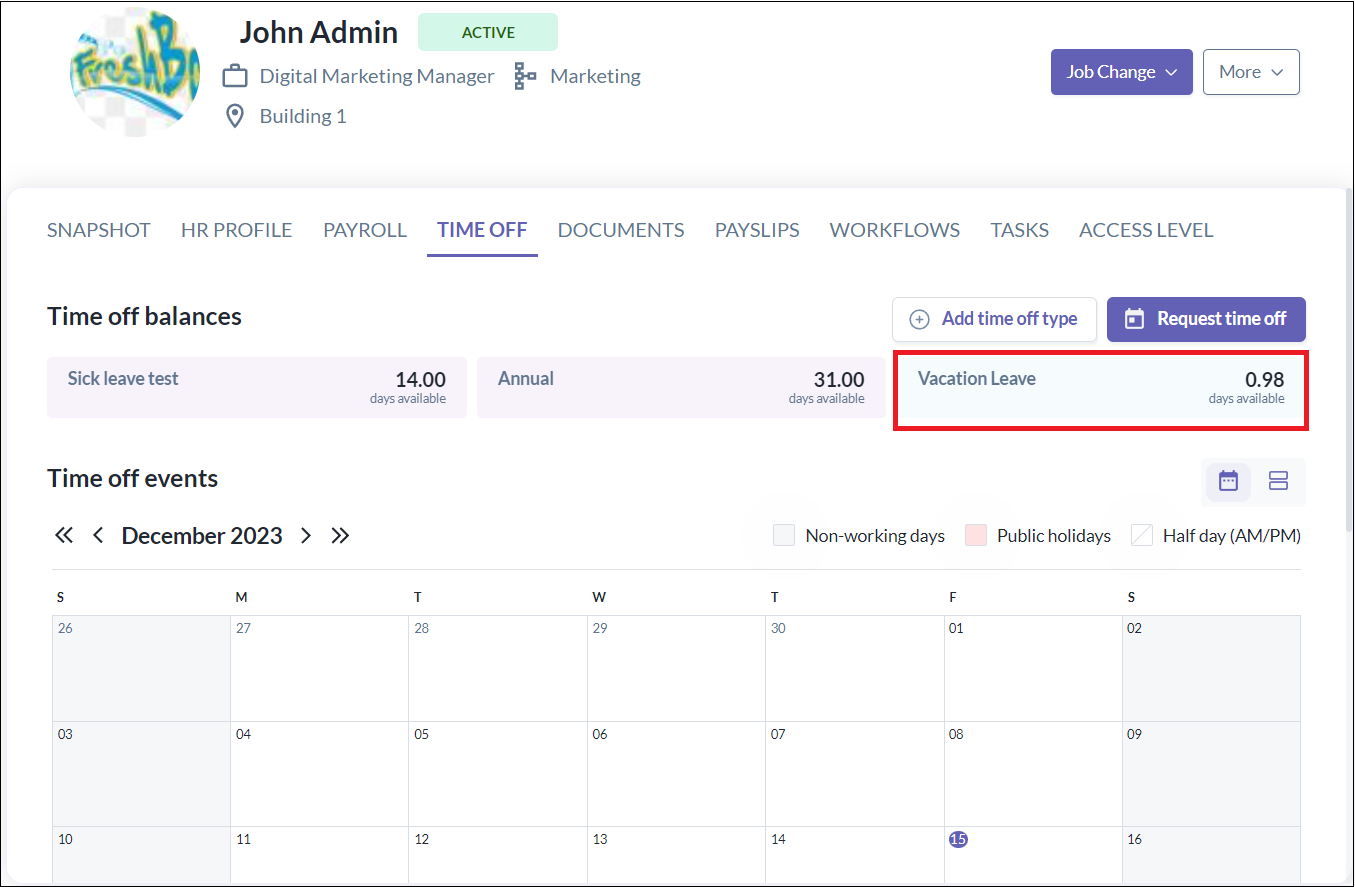Click the Request time off button
Screen dimensions: 1355x887
tap(1206, 319)
